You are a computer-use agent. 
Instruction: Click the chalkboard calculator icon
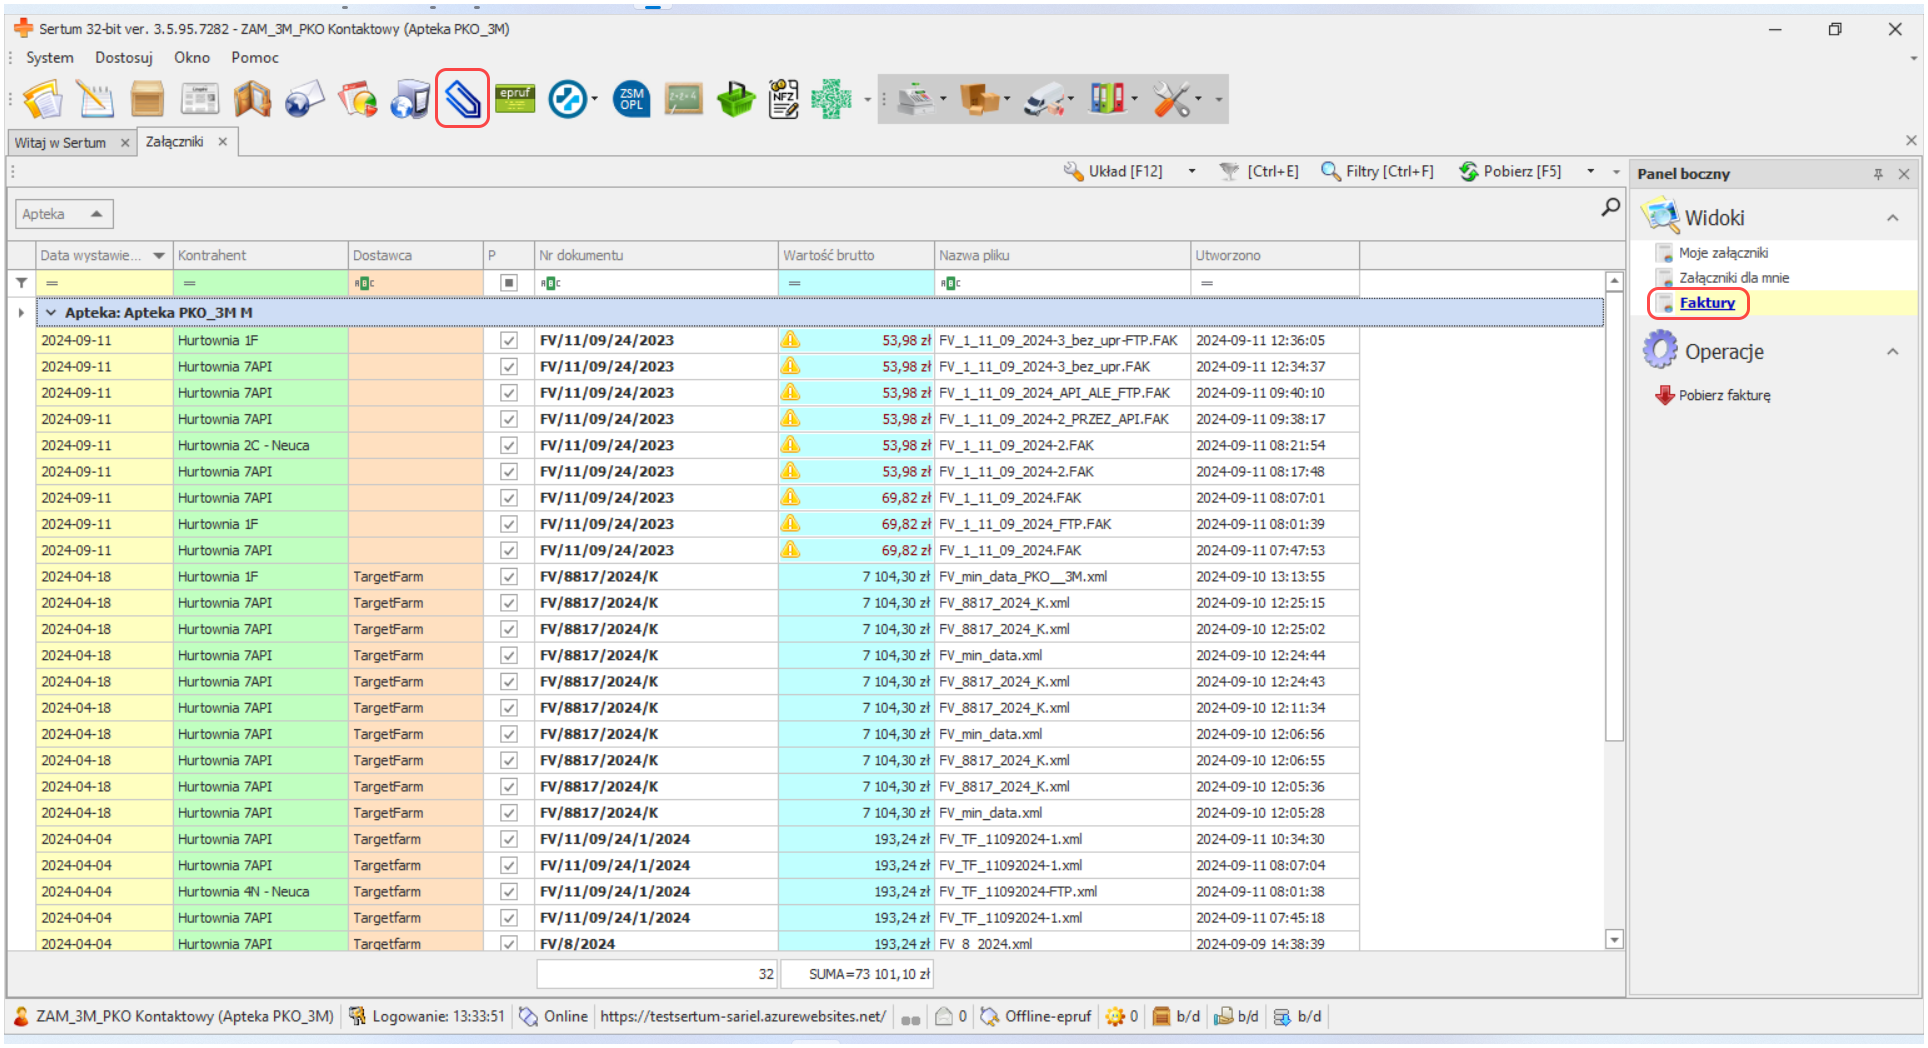point(684,99)
